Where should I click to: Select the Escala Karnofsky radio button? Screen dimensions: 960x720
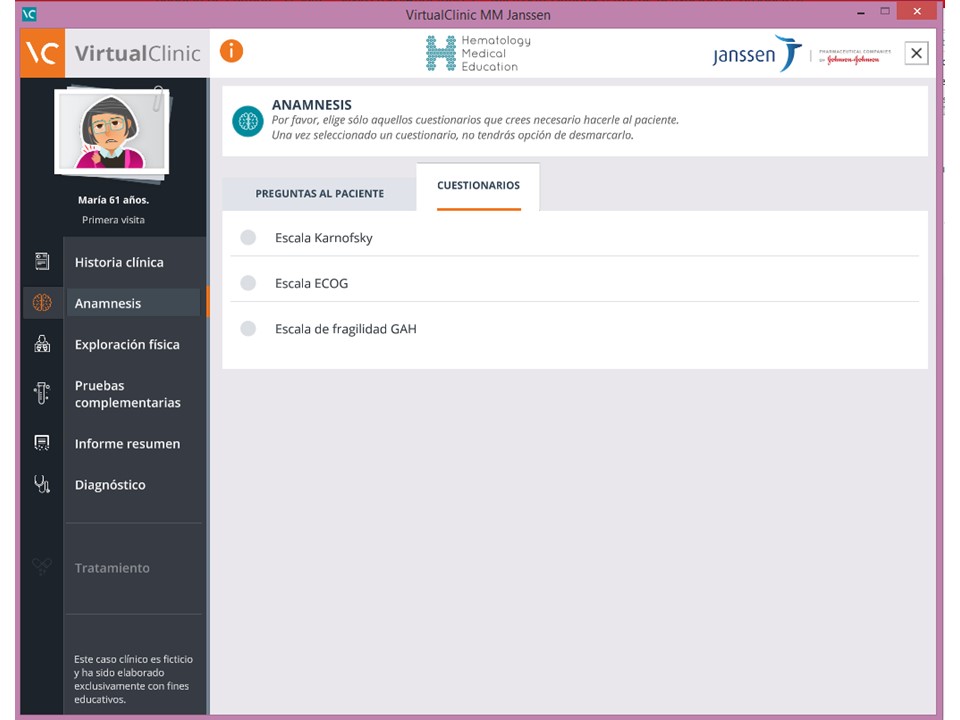(x=248, y=238)
